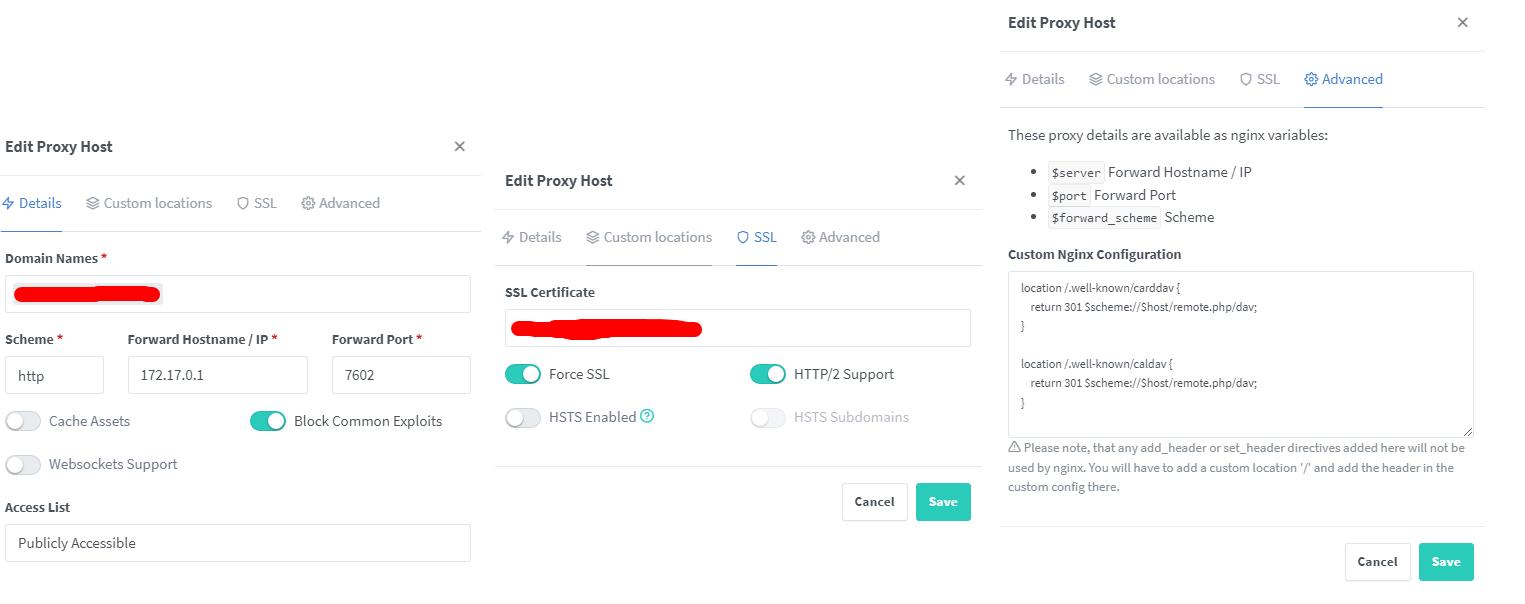The height and width of the screenshot is (604, 1525).
Task: Click the shield icon on the SSL tab
Action: click(243, 203)
